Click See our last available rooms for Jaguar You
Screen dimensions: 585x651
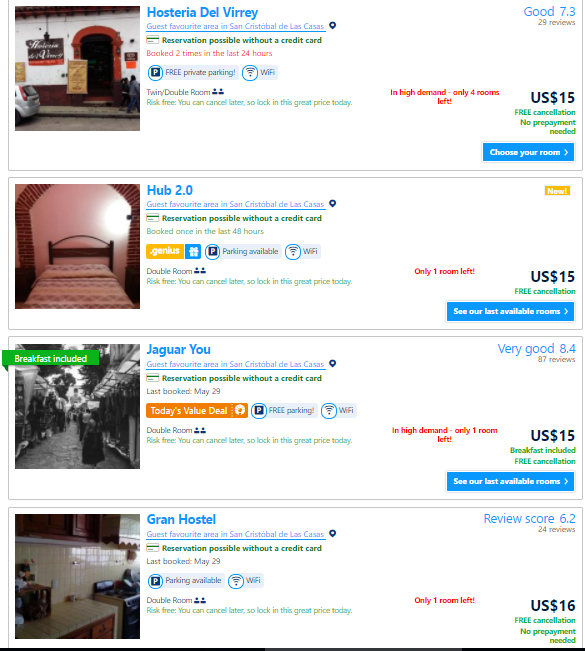pos(510,482)
